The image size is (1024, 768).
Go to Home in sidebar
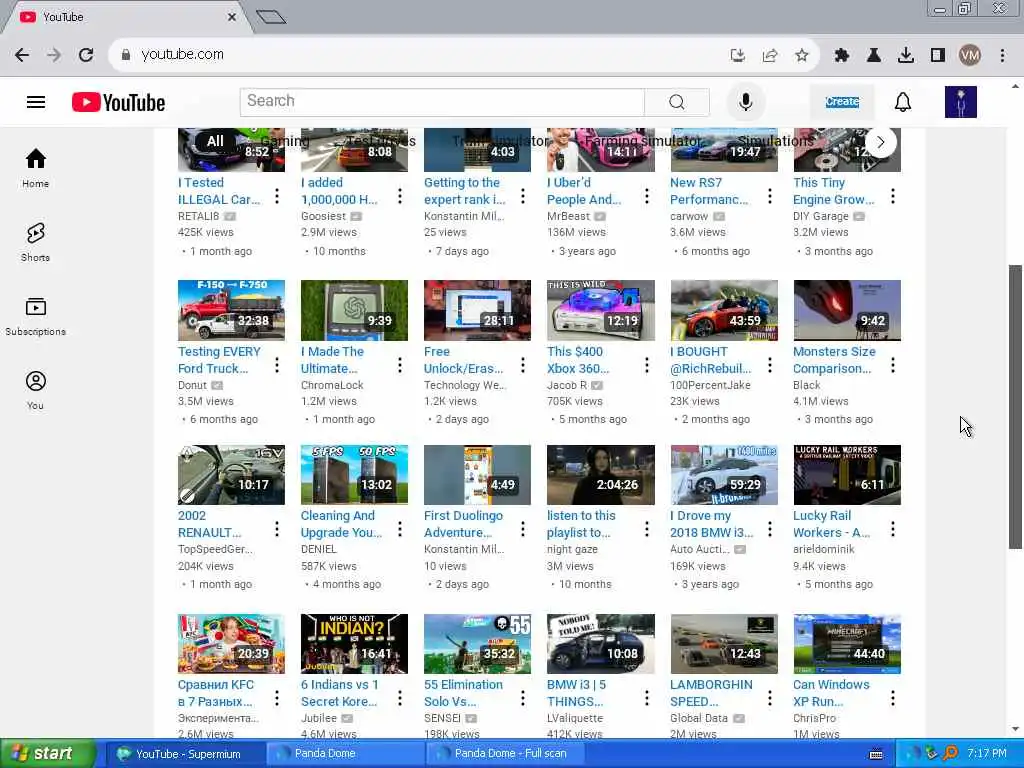(x=35, y=168)
